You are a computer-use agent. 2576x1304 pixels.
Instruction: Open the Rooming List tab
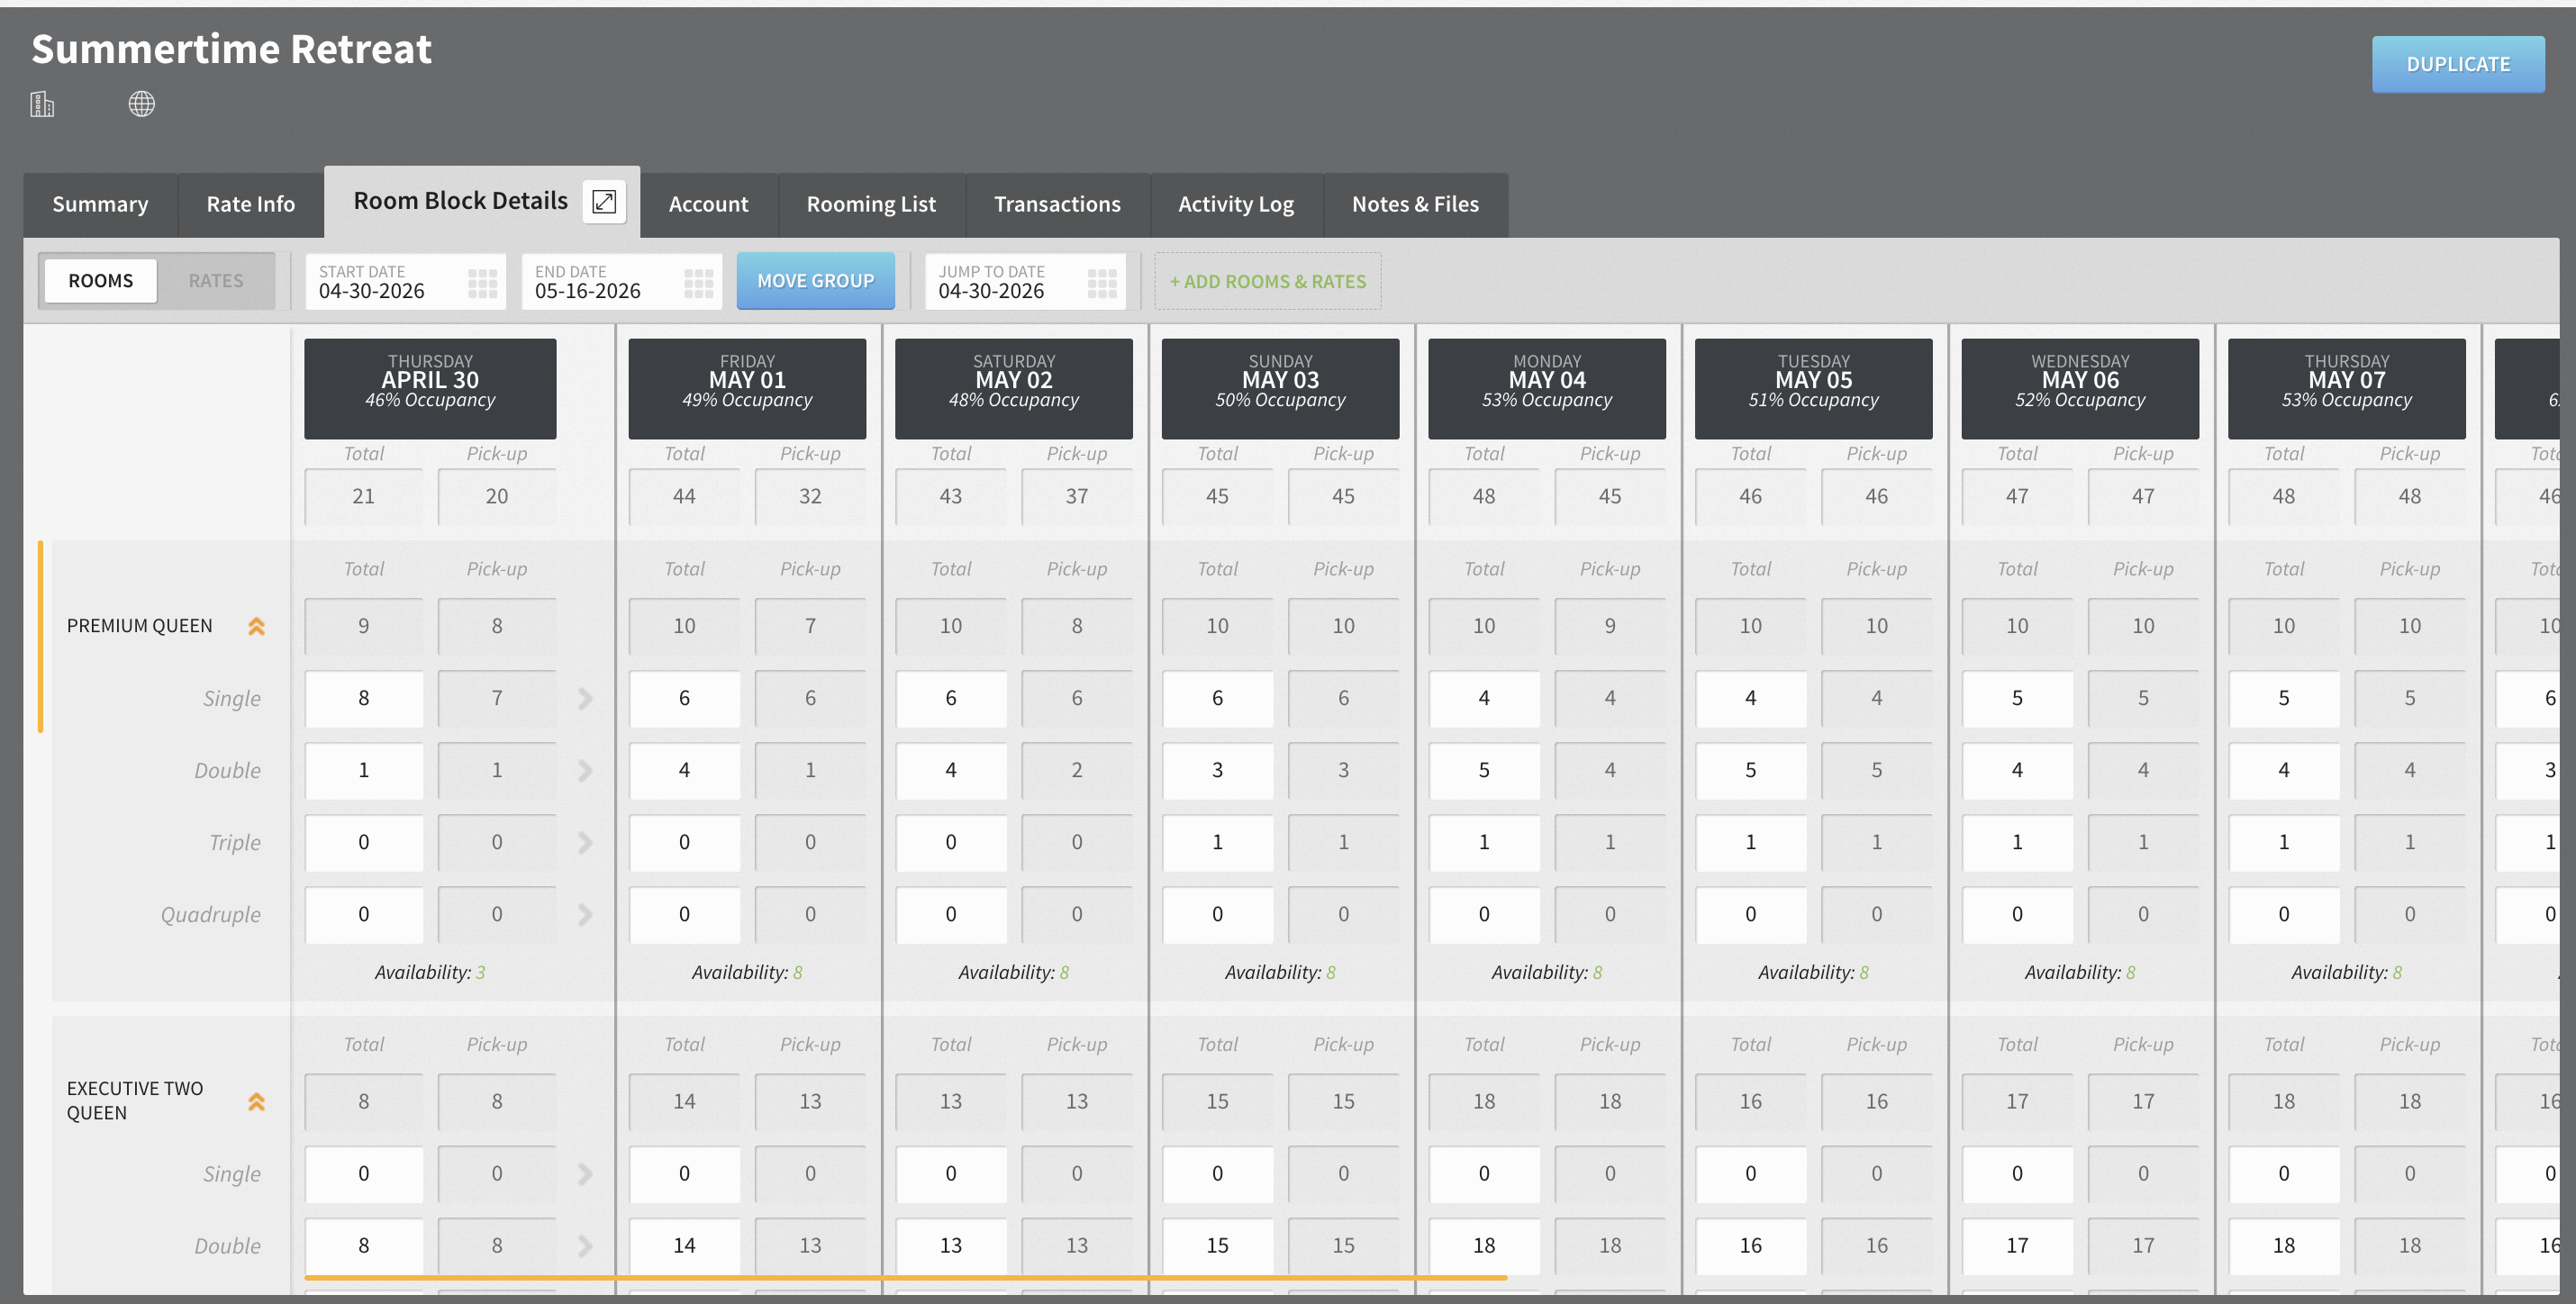(871, 204)
